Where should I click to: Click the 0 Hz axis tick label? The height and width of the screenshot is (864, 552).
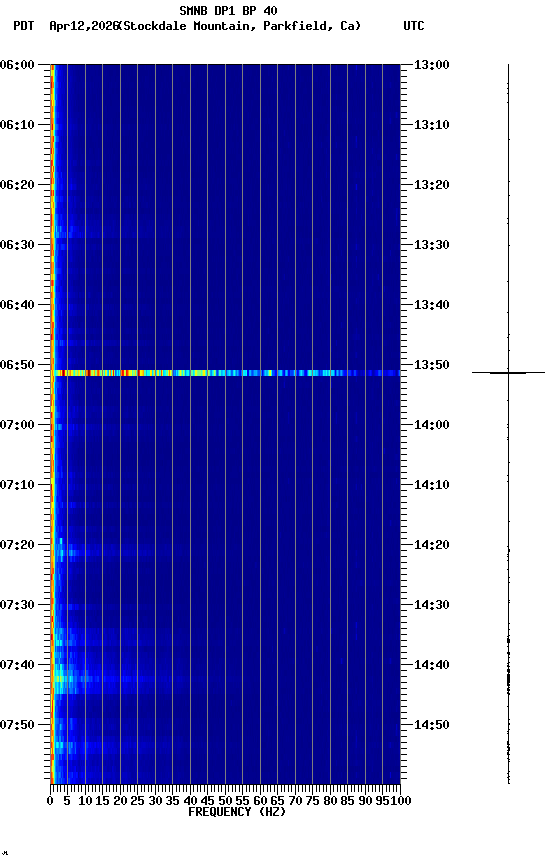[x=51, y=802]
